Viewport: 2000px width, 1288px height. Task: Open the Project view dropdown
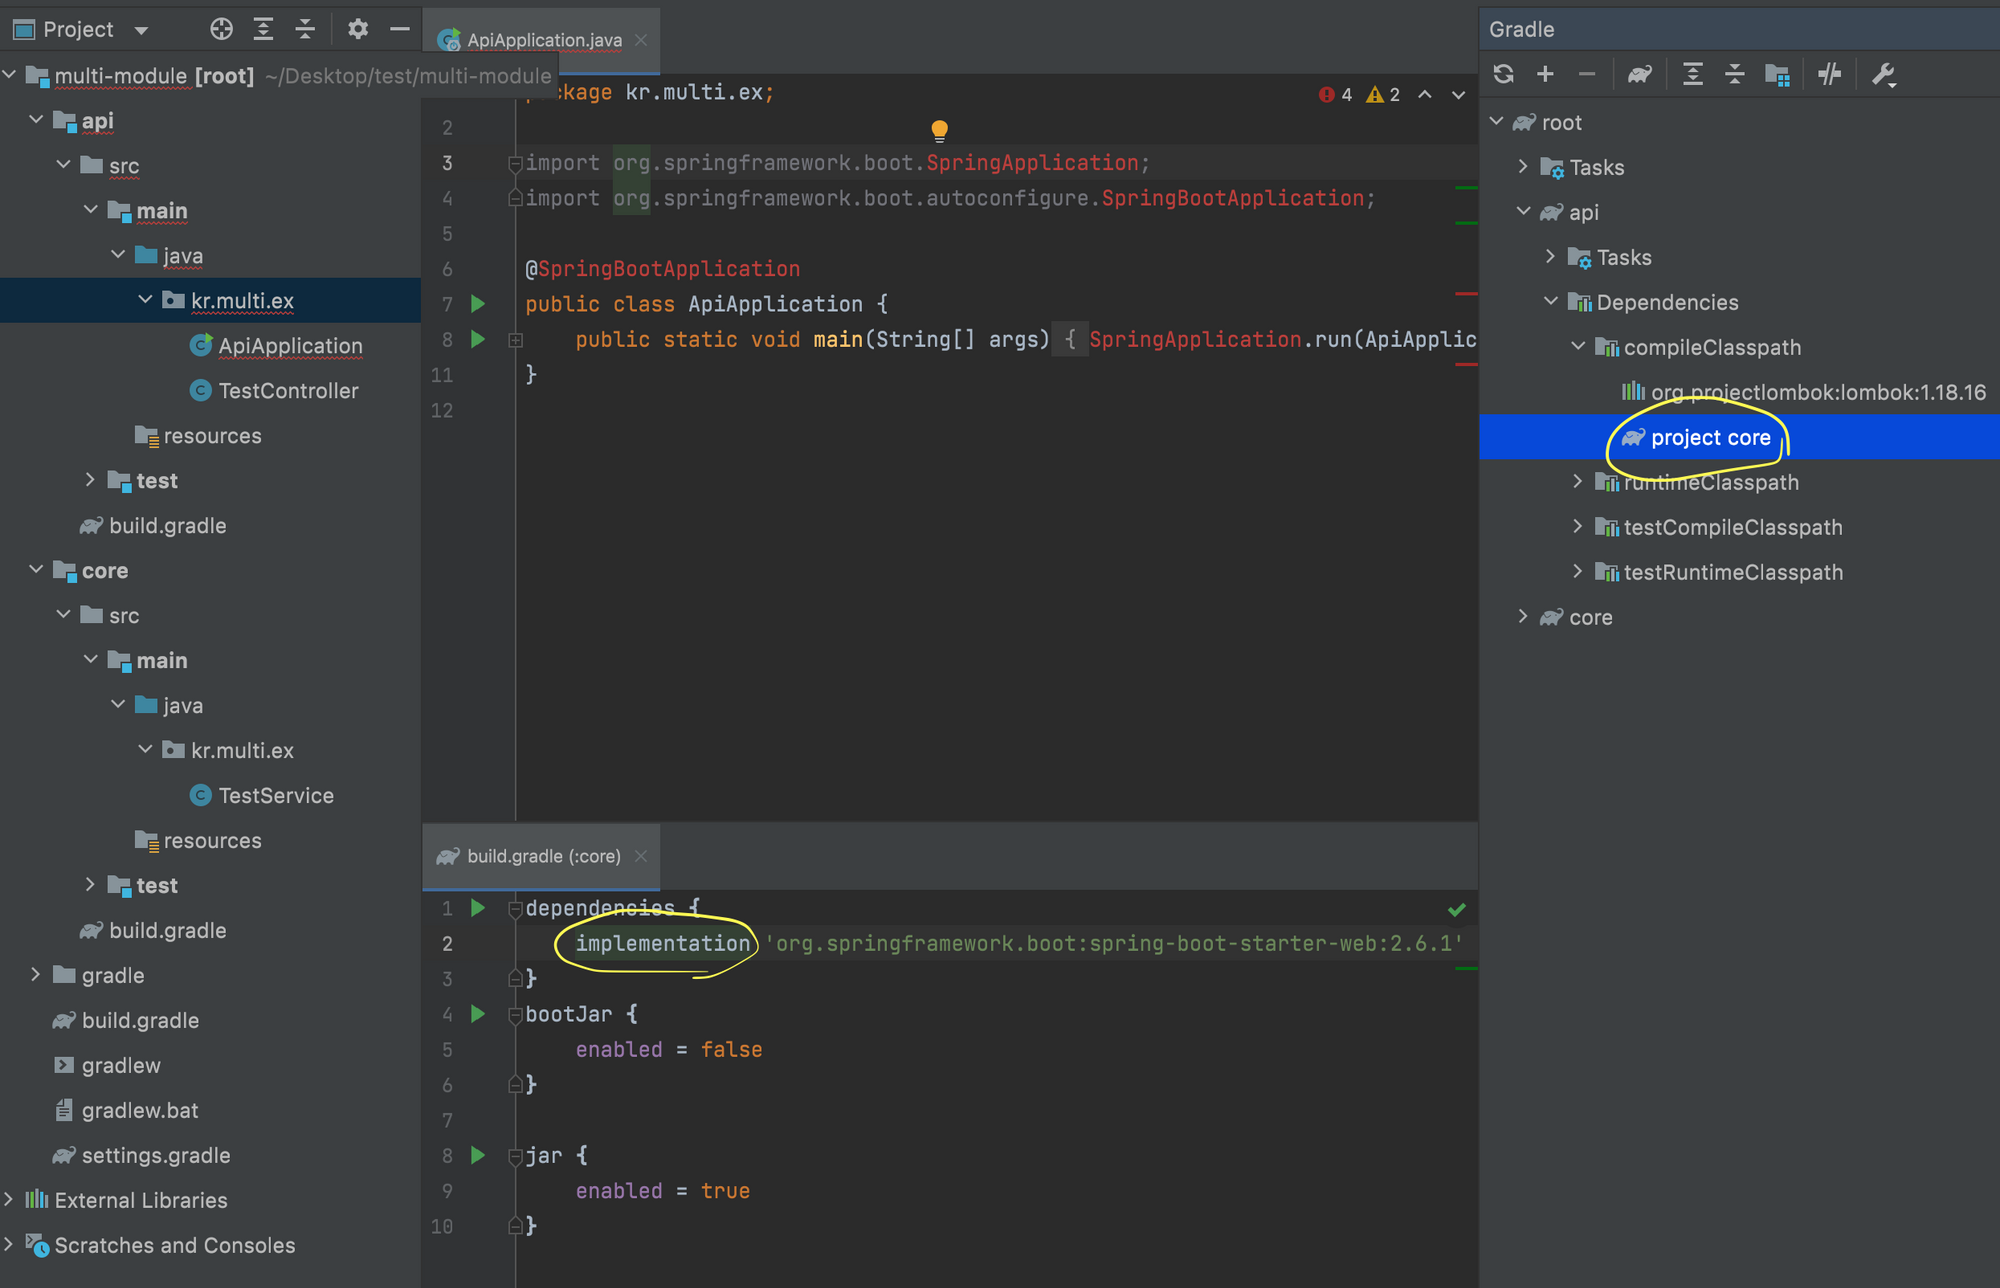(141, 30)
